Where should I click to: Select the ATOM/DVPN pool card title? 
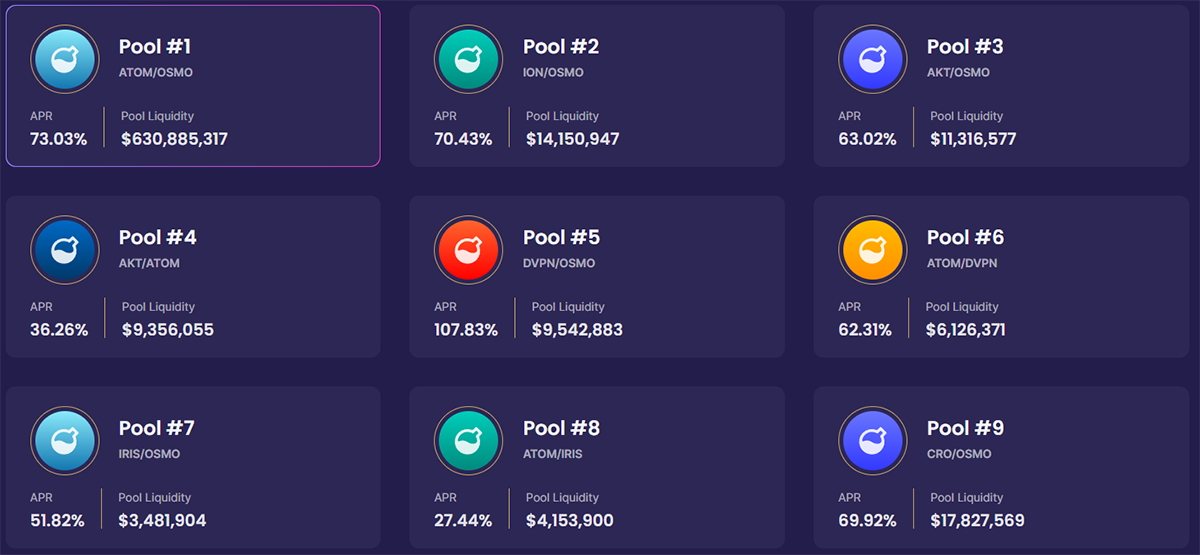point(965,238)
